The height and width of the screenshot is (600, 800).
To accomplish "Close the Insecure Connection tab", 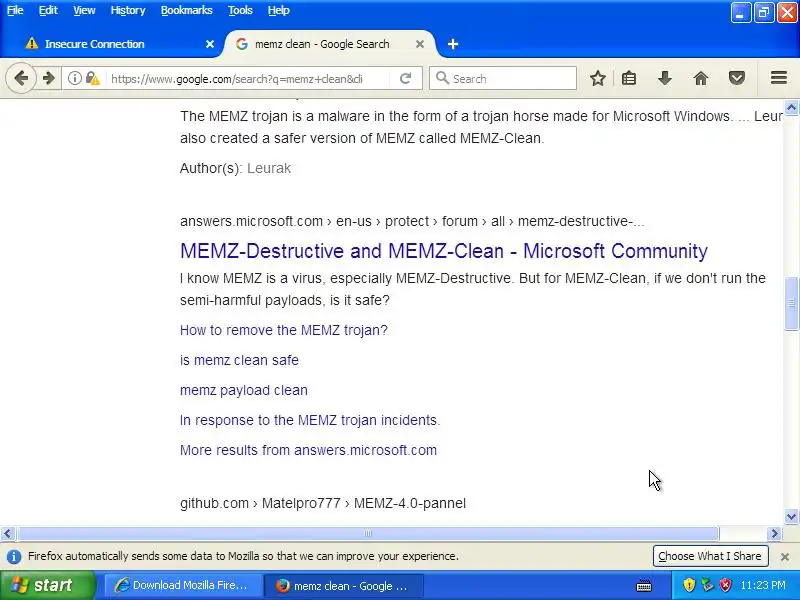I will (x=210, y=44).
